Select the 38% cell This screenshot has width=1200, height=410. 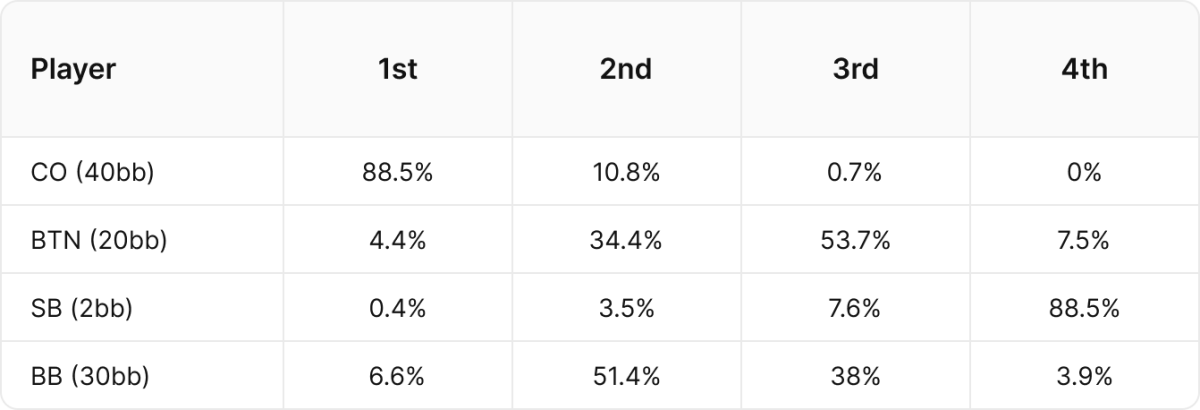click(x=855, y=377)
